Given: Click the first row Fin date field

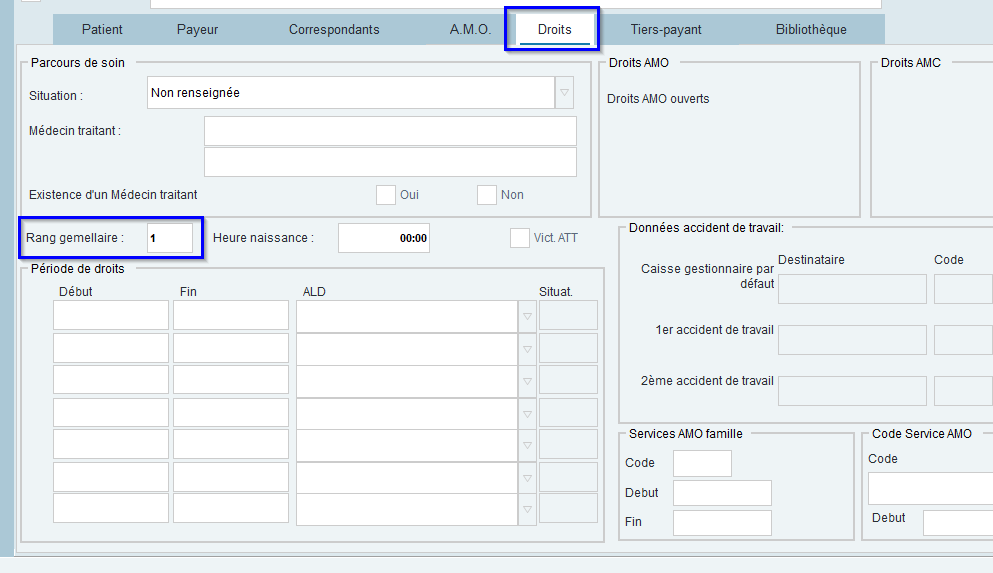Looking at the screenshot, I should click(x=231, y=315).
